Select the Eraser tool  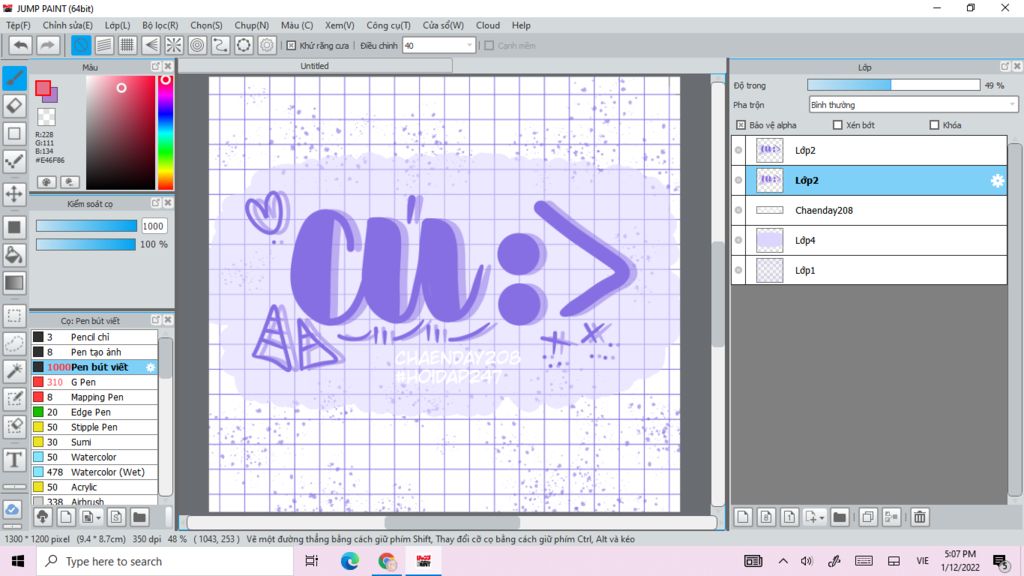click(x=14, y=106)
